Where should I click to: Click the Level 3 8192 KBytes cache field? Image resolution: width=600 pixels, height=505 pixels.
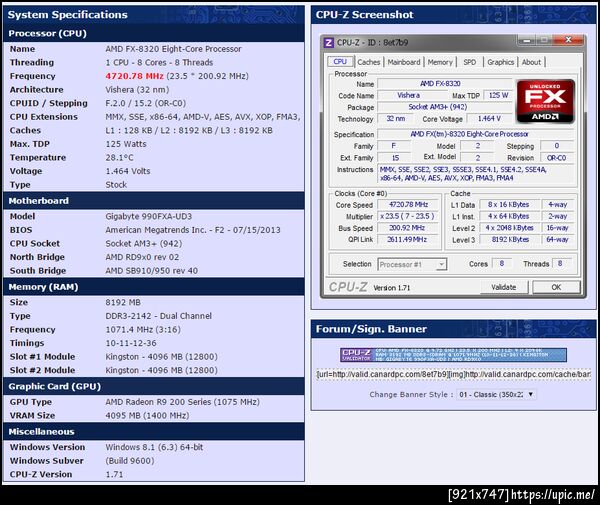[x=510, y=239]
